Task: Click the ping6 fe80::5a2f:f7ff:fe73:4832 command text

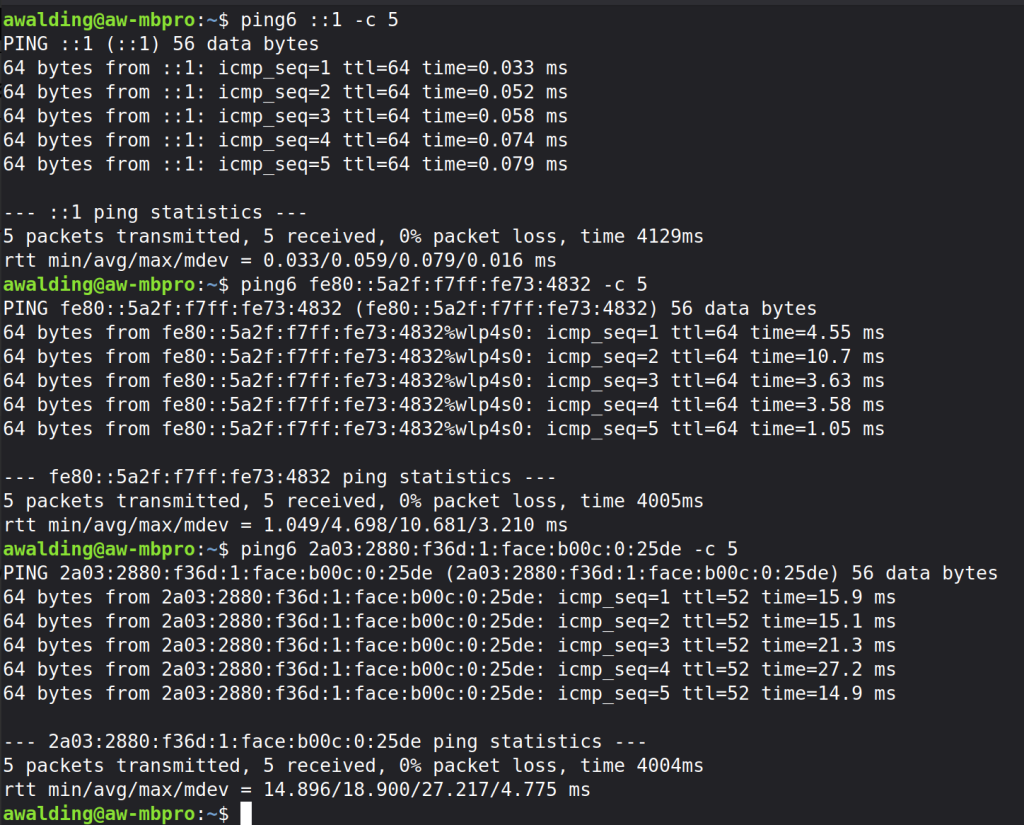Action: 444,284
